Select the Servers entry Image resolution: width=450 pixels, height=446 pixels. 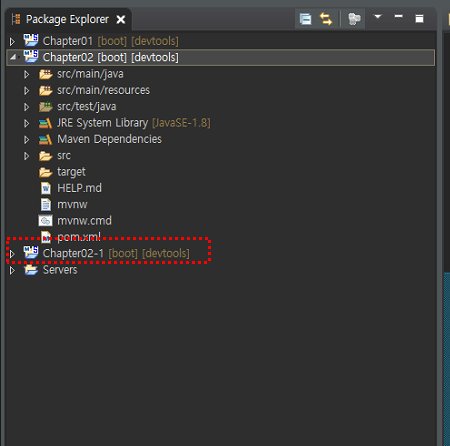(60, 270)
